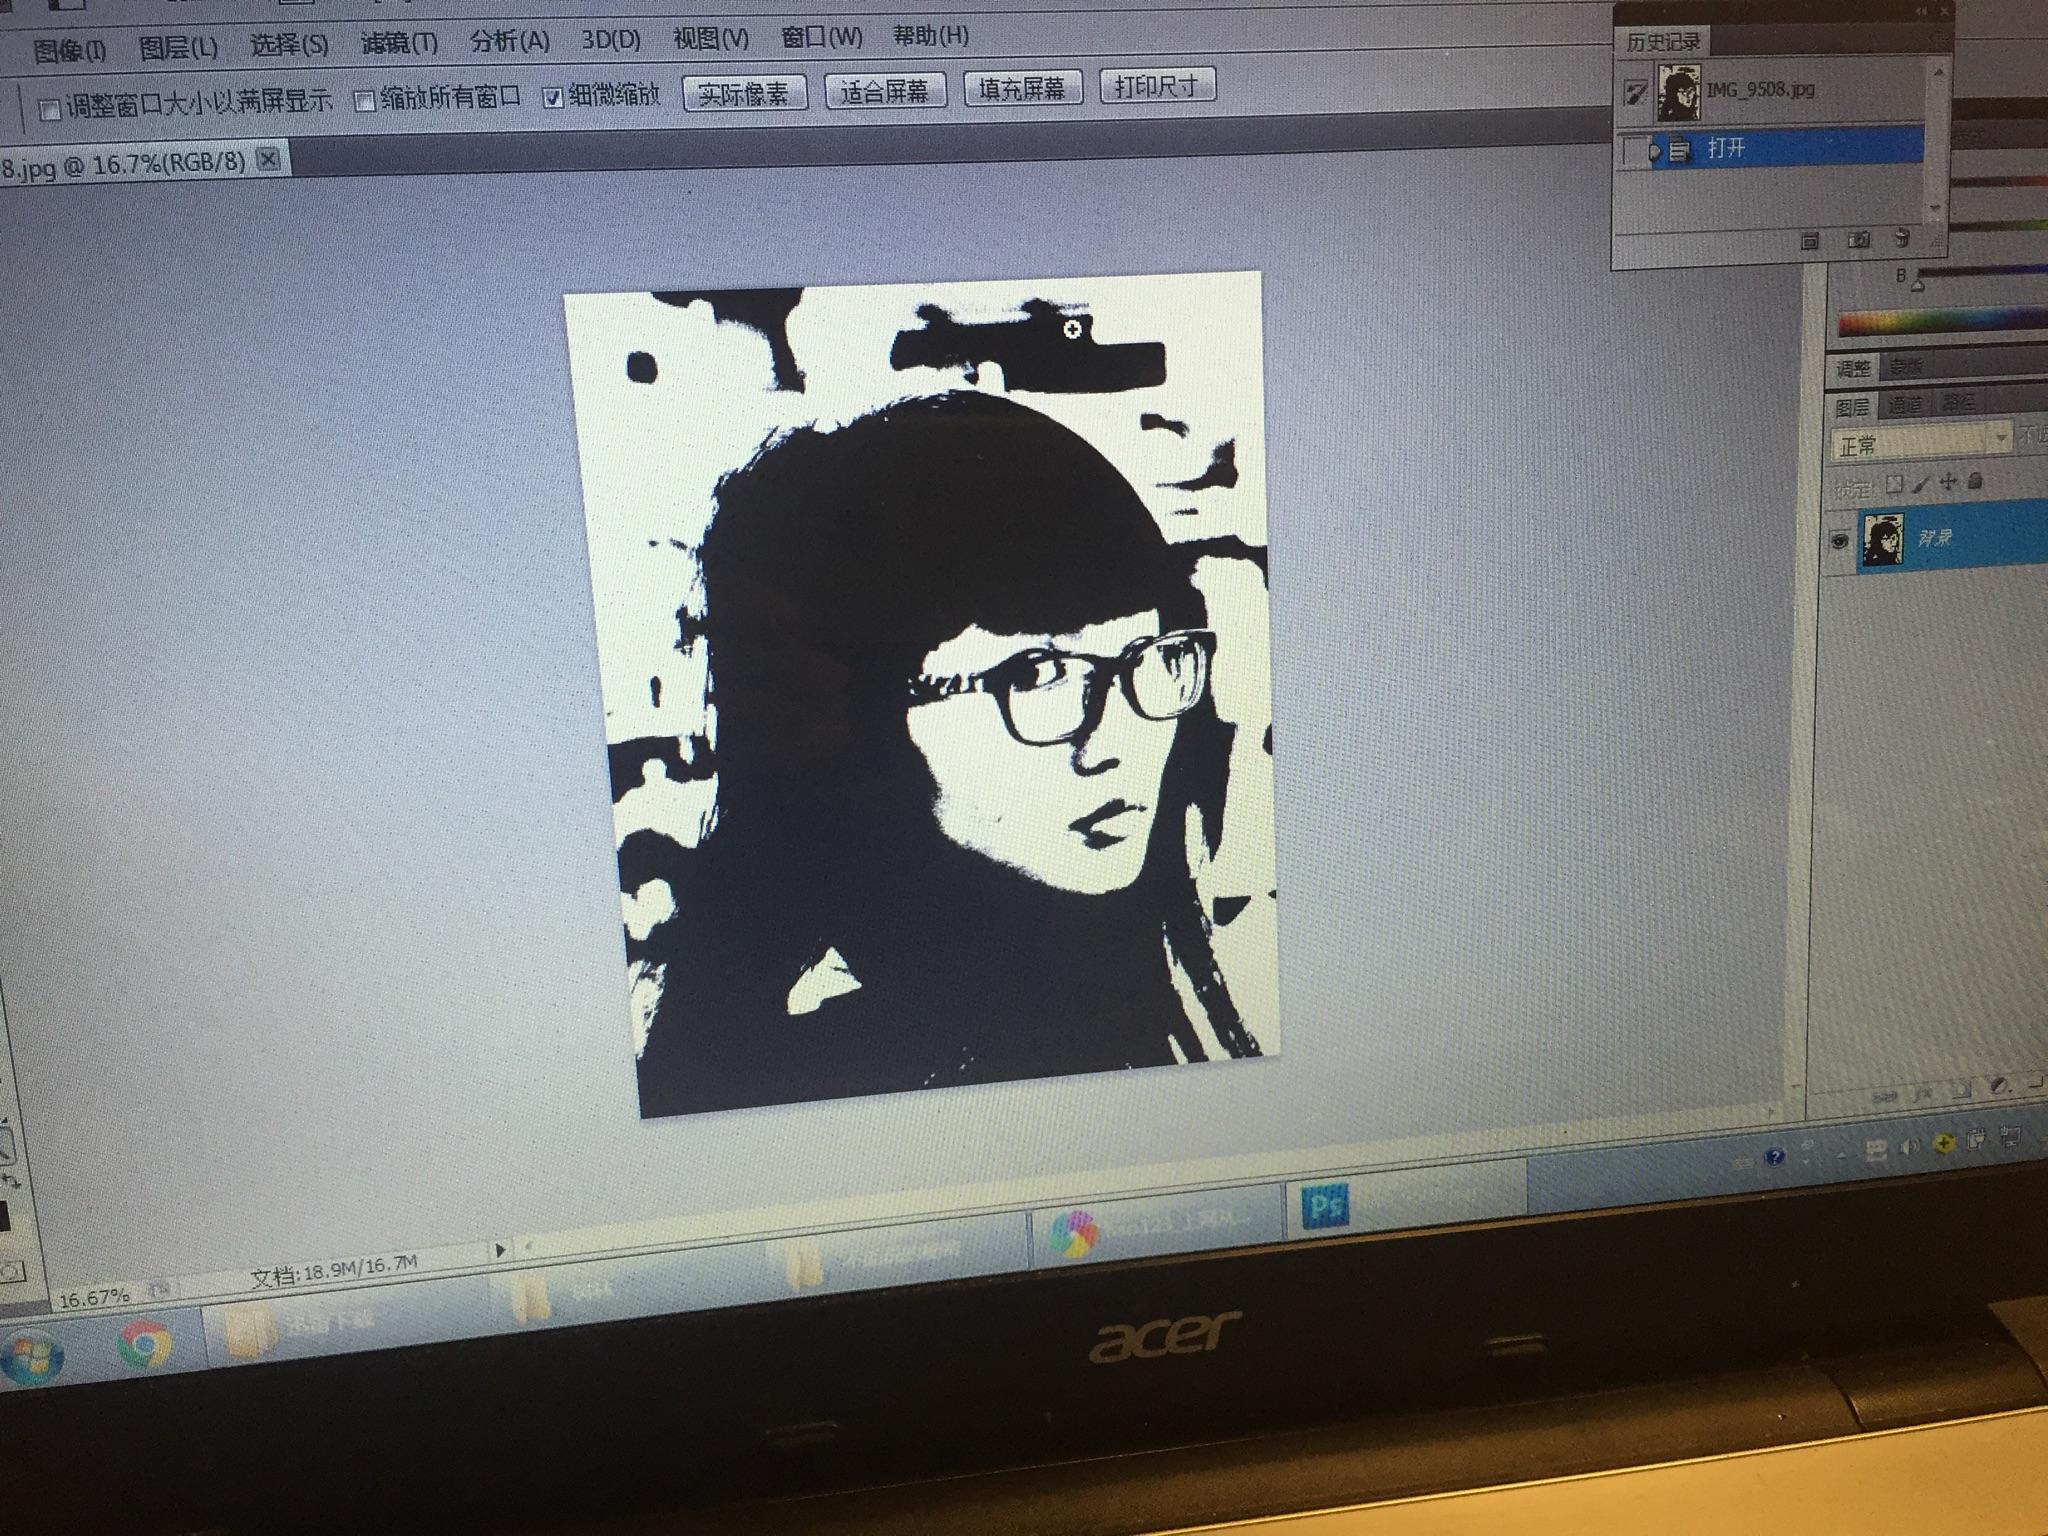Open the 正常 blend mode dropdown

1920,441
